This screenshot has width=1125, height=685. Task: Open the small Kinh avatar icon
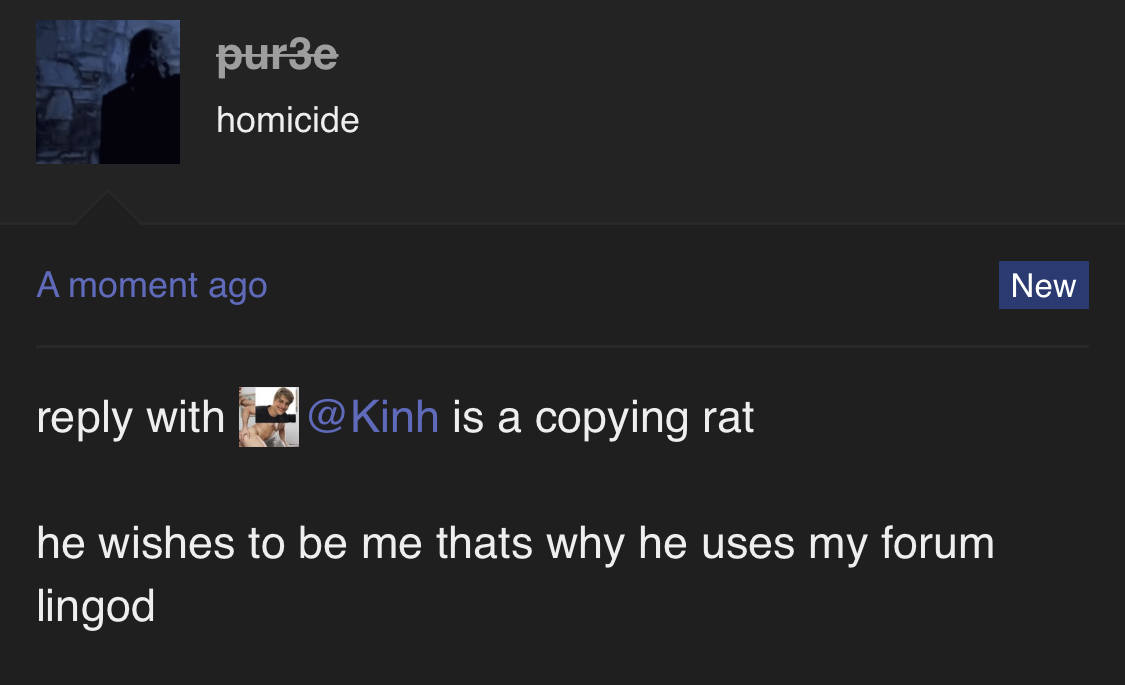click(268, 417)
